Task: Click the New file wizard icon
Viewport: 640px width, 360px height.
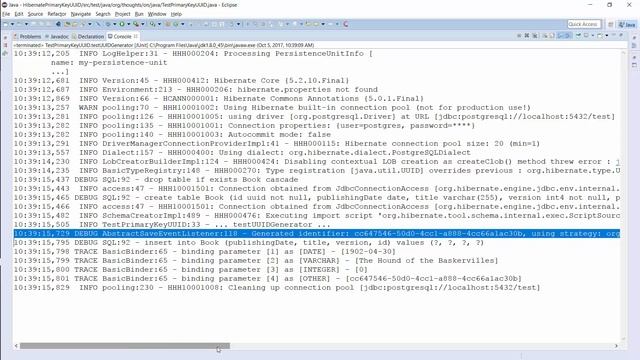Action: click(x=5, y=24)
